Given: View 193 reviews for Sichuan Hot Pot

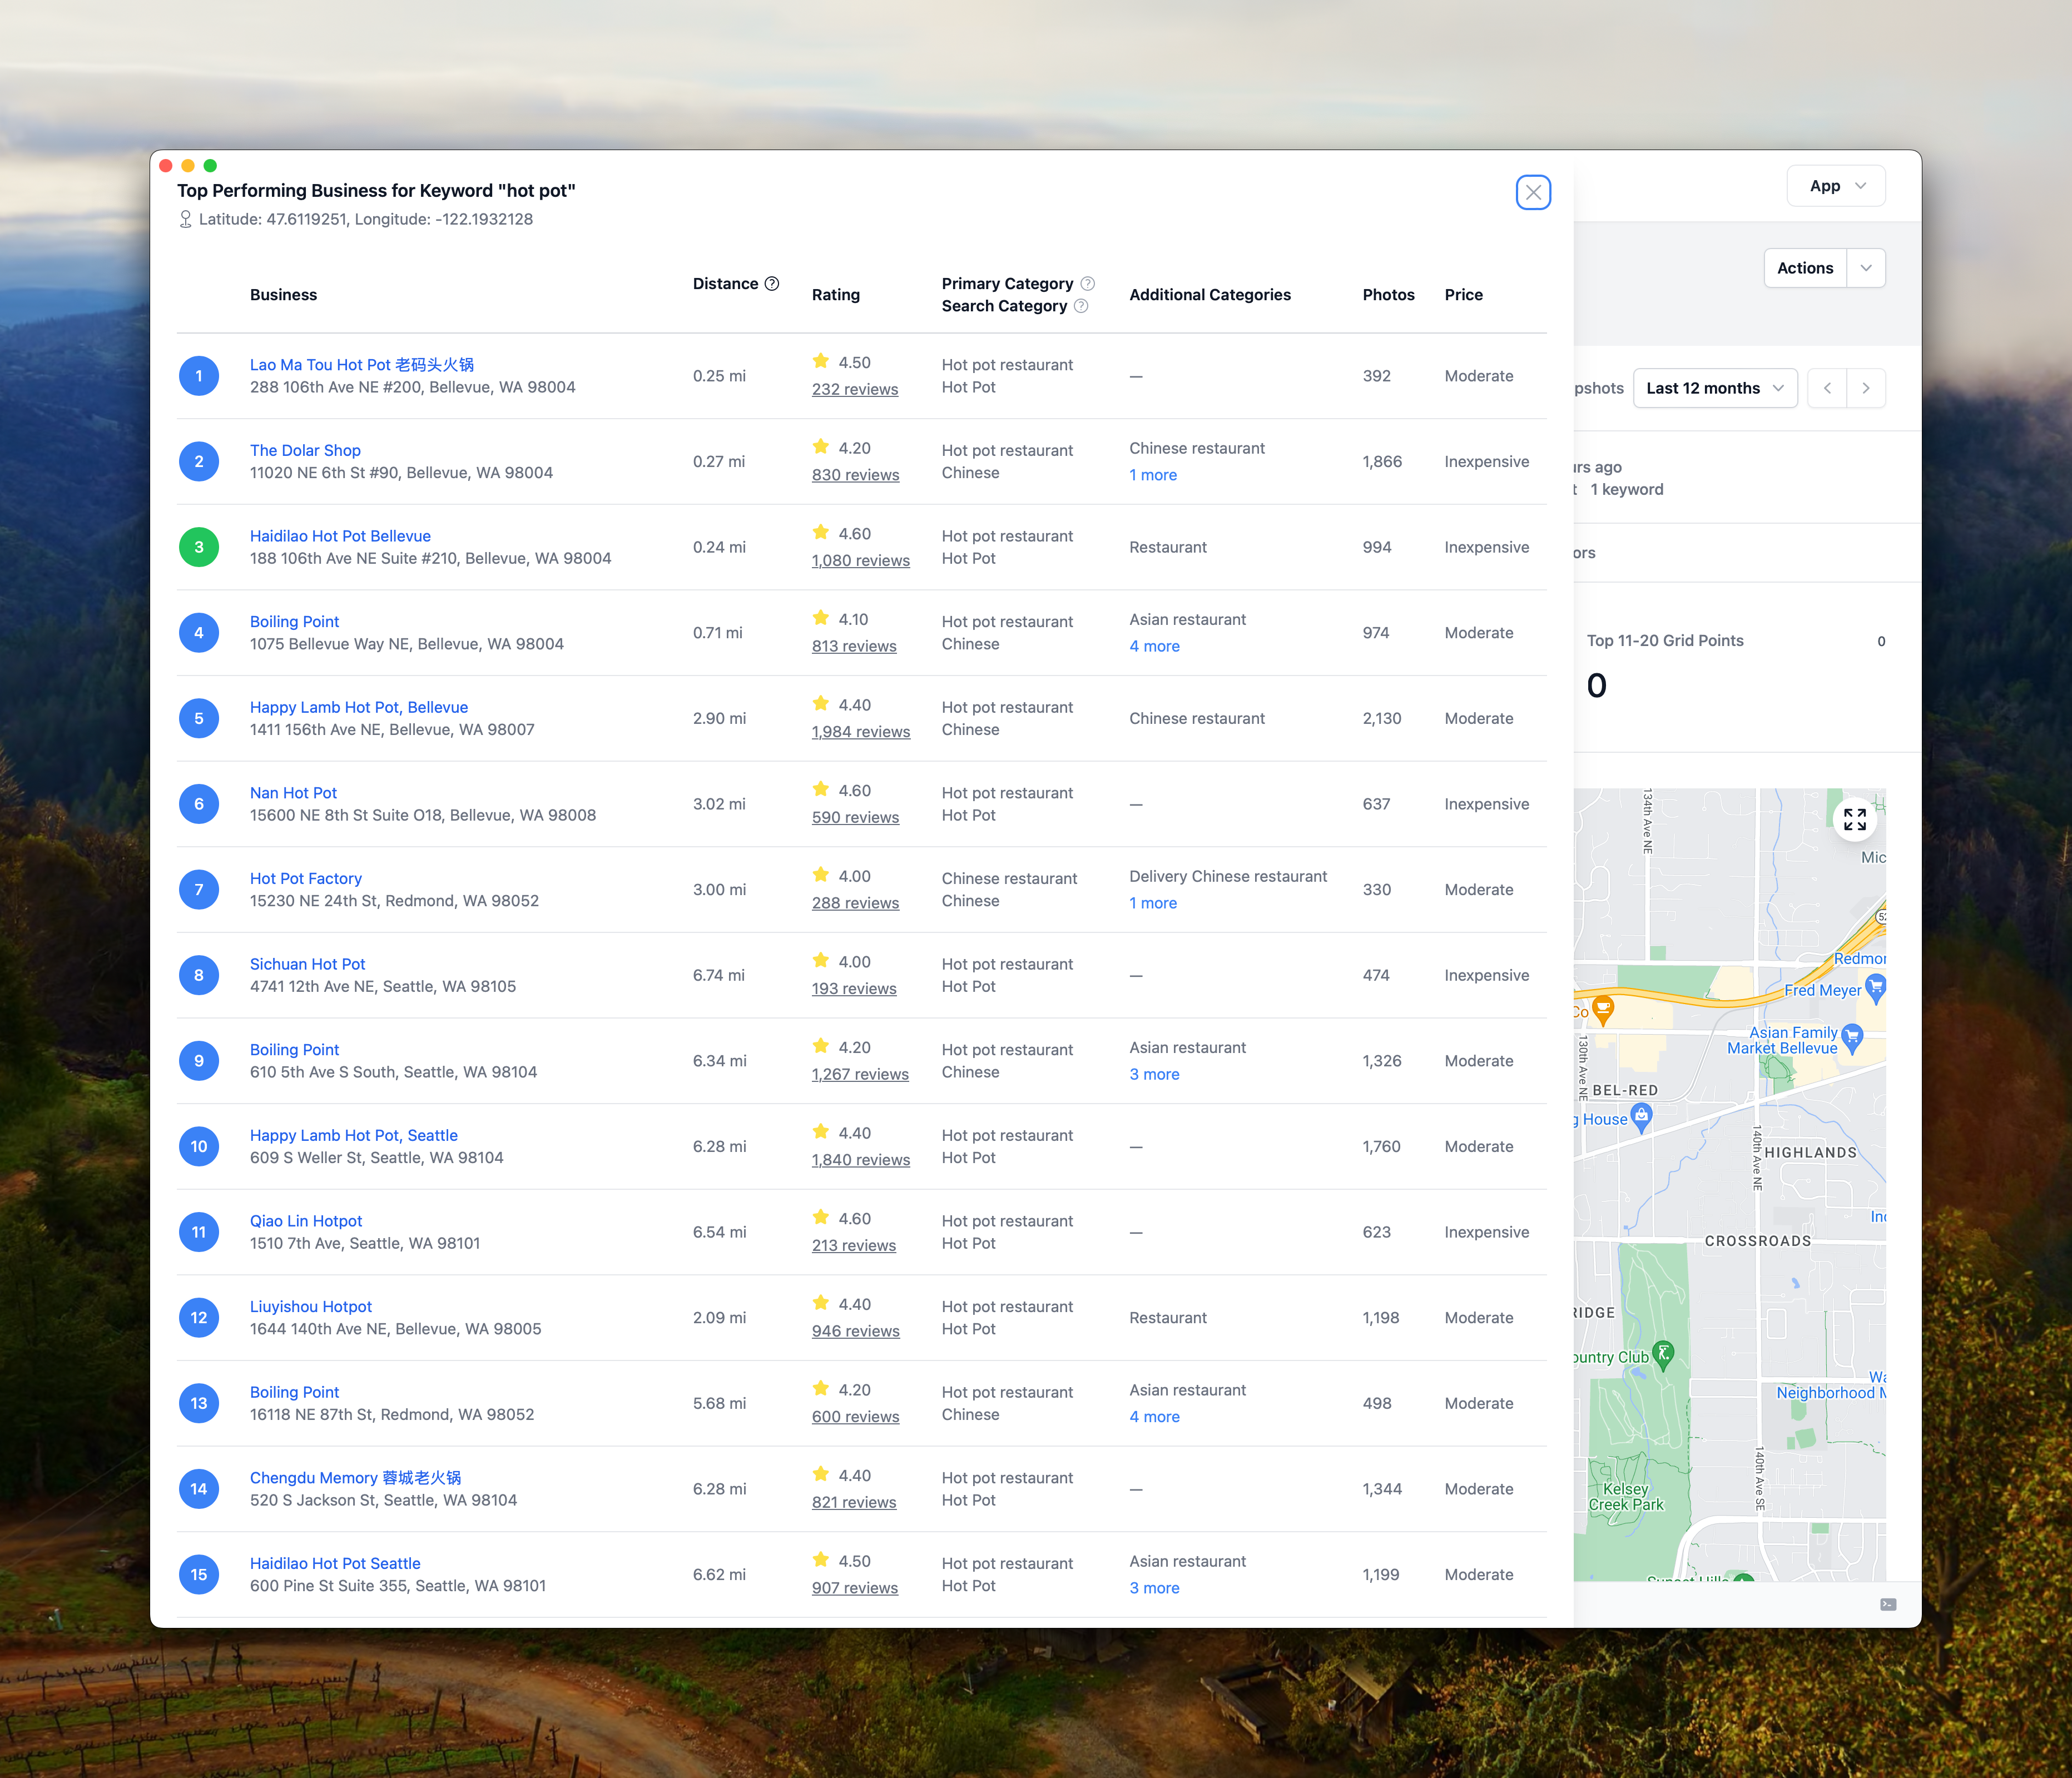Looking at the screenshot, I should (x=854, y=988).
